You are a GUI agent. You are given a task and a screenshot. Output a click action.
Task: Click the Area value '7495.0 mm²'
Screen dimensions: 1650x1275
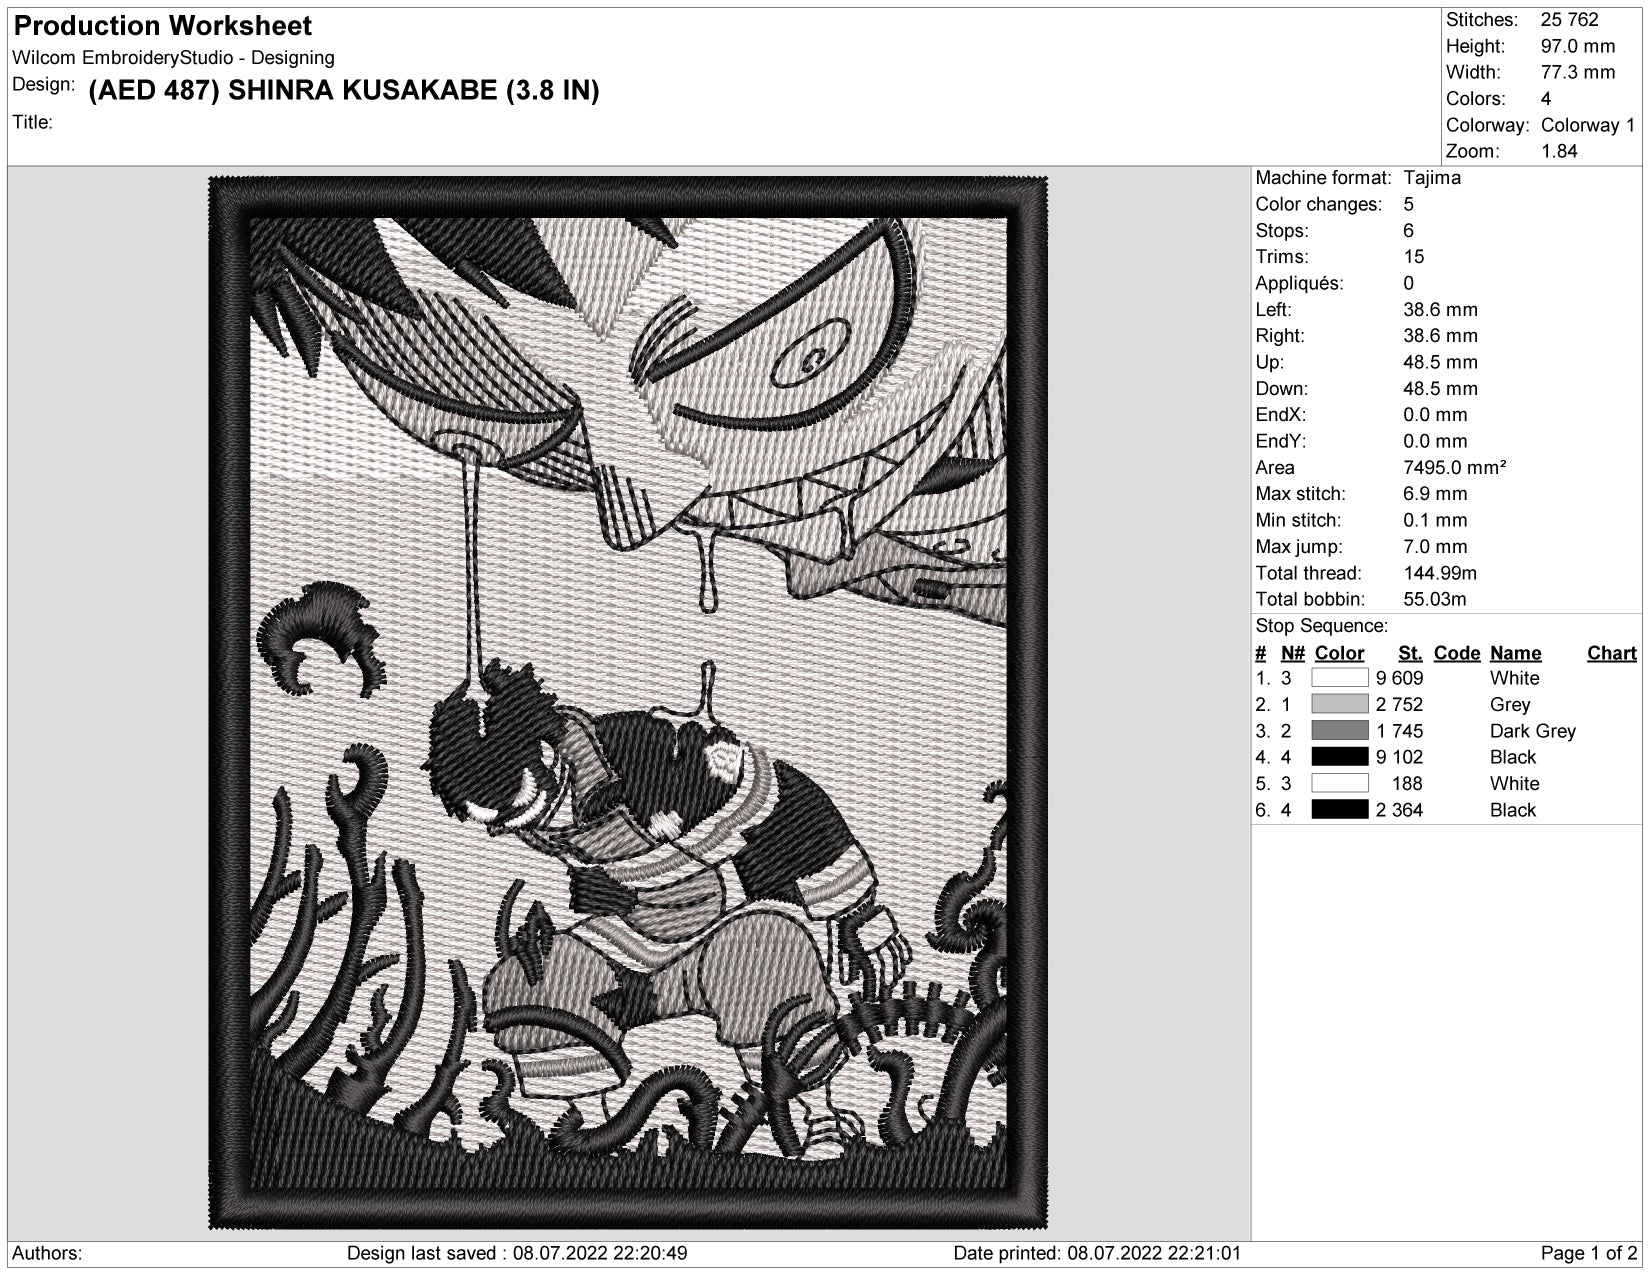[x=1454, y=467]
